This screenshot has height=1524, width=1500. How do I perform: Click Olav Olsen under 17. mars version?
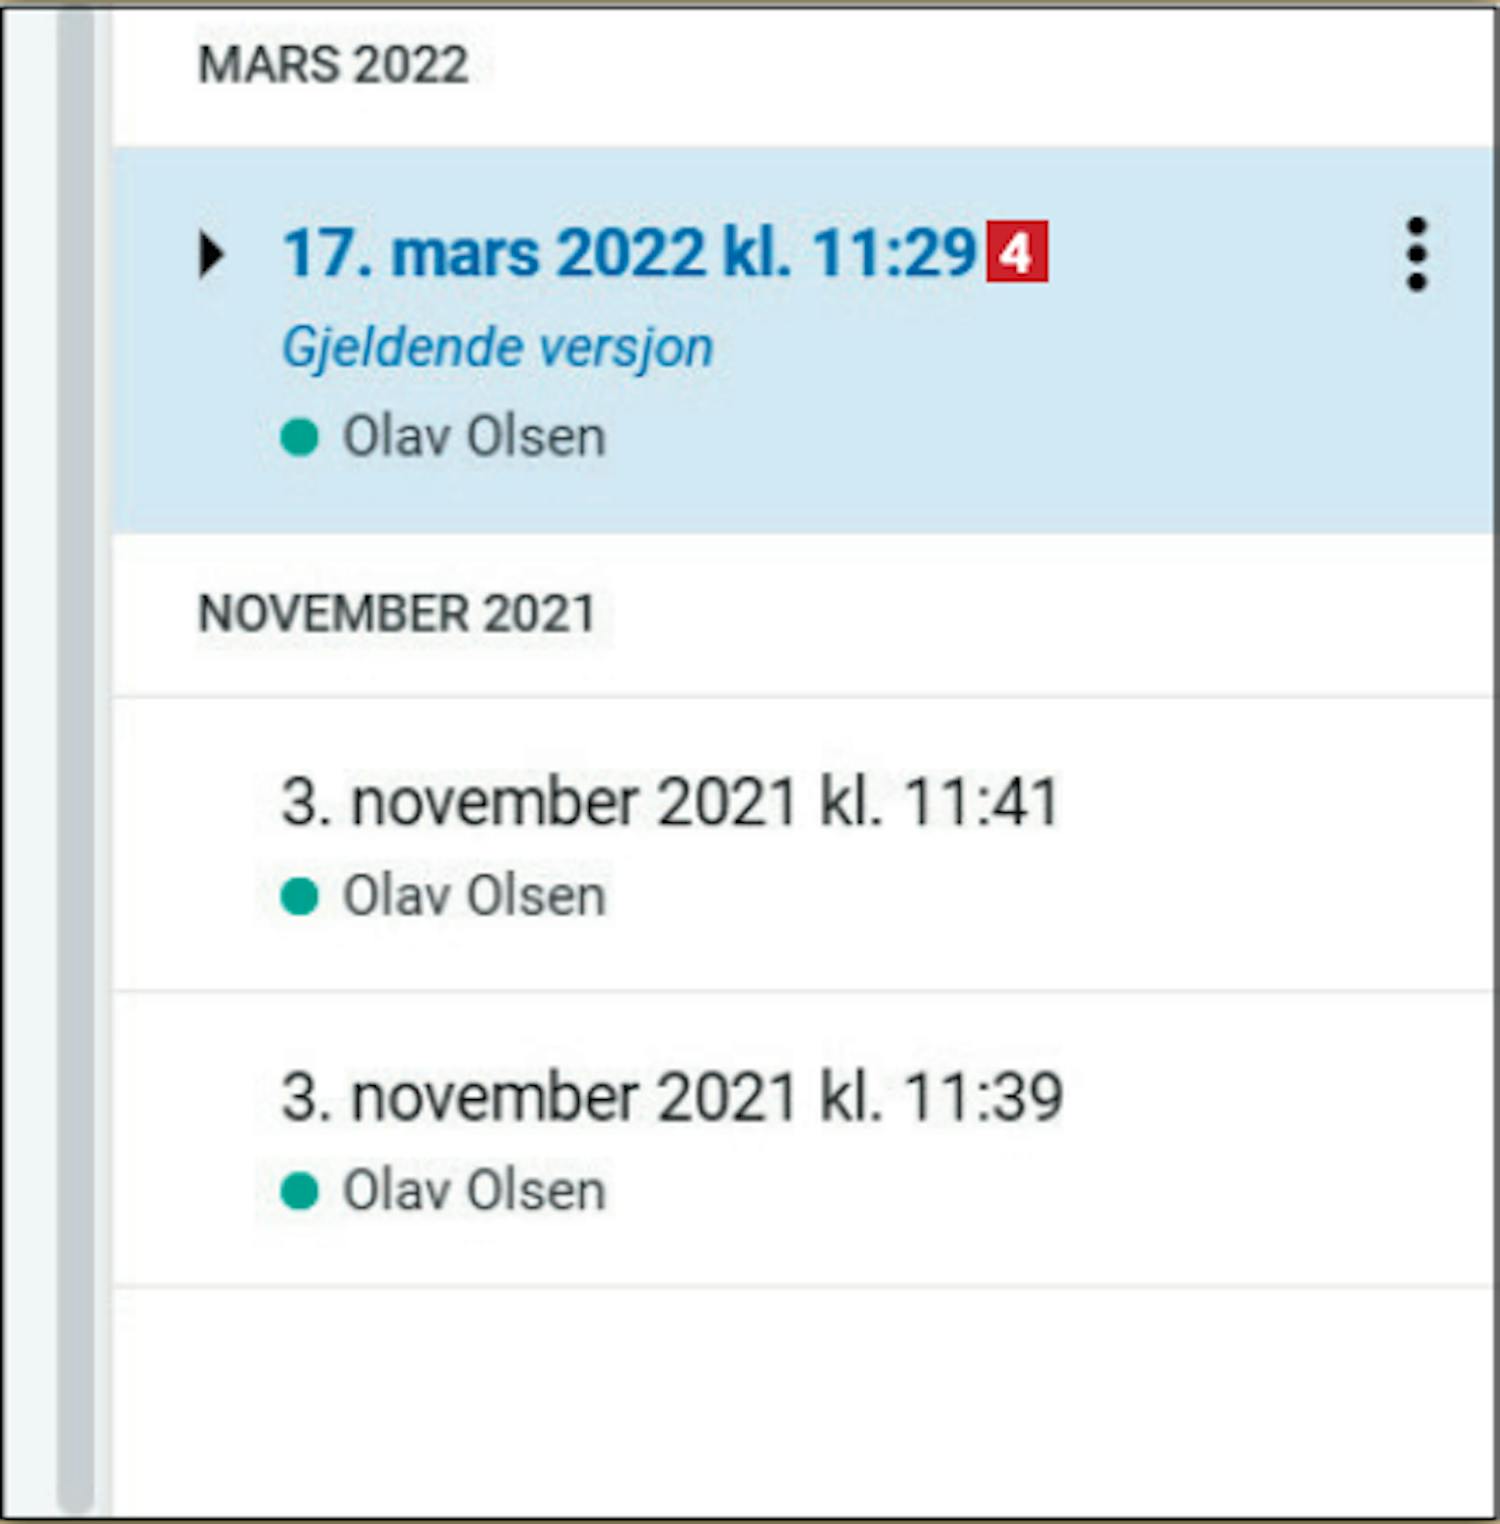(474, 437)
